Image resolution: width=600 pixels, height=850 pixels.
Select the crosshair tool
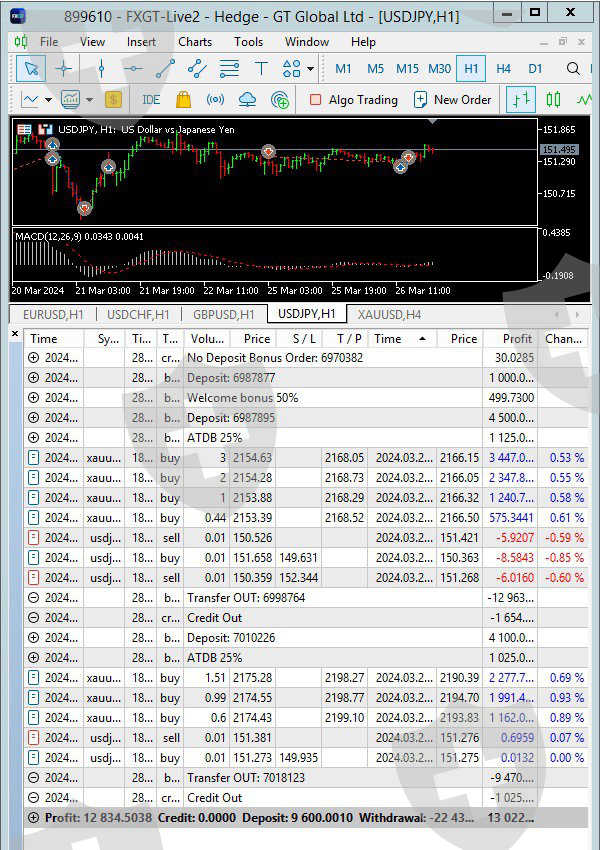tap(64, 69)
